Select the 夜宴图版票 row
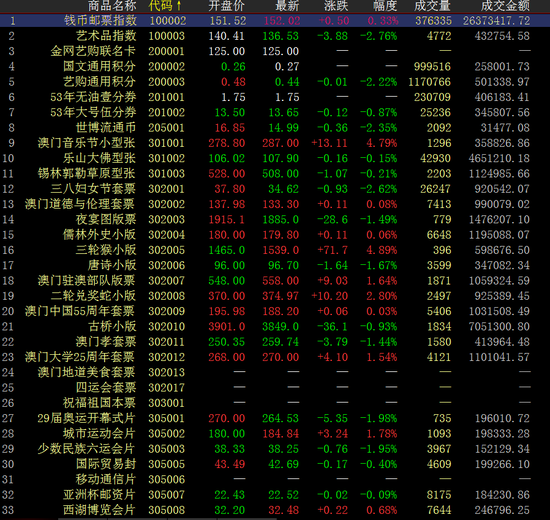 click(275, 219)
